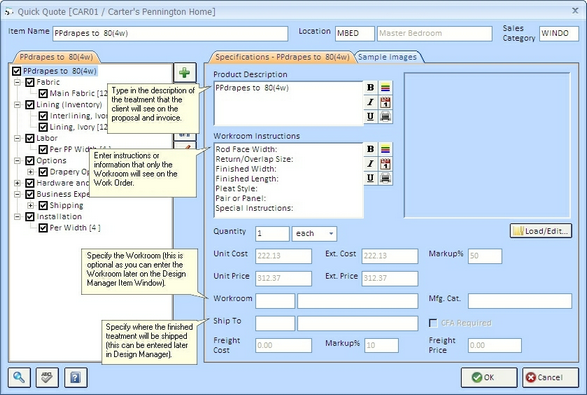This screenshot has height=395, width=587.
Task: Click the Markup% field showing 50
Action: point(485,256)
